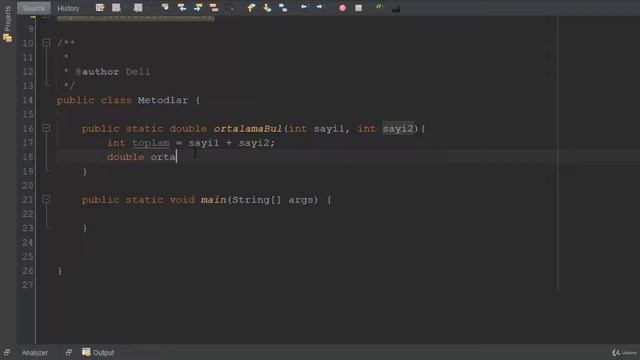The height and width of the screenshot is (360, 640).
Task: Click class name Metodlar in code
Action: point(163,100)
